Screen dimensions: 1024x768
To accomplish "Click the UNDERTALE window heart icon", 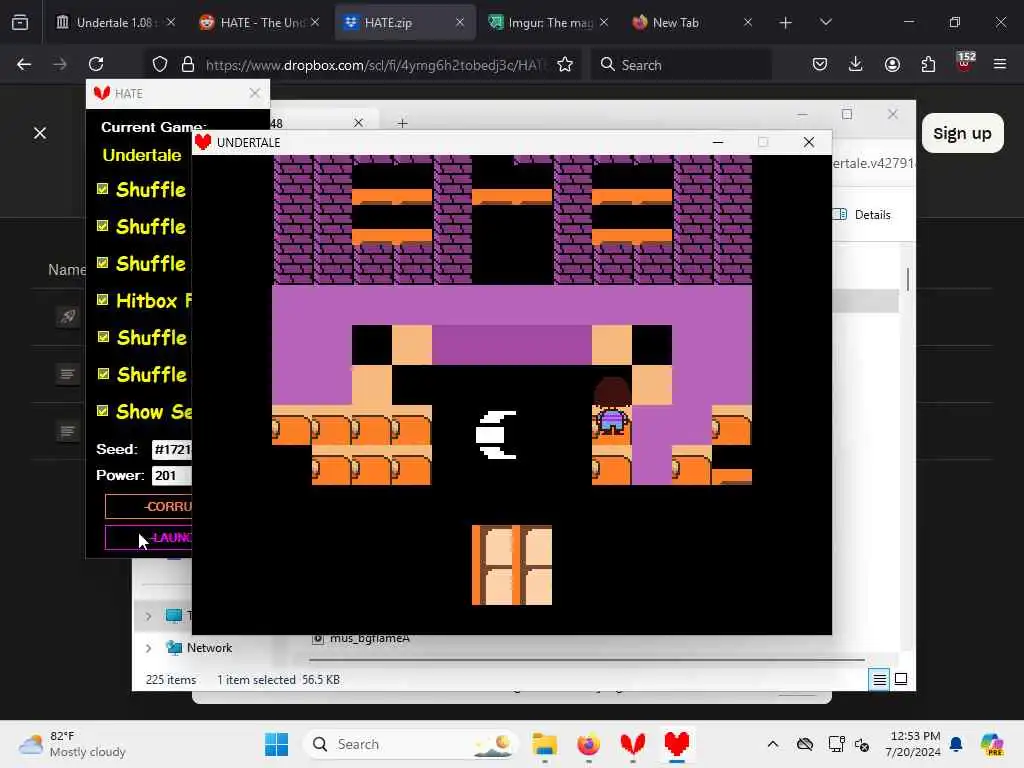I will tap(203, 142).
